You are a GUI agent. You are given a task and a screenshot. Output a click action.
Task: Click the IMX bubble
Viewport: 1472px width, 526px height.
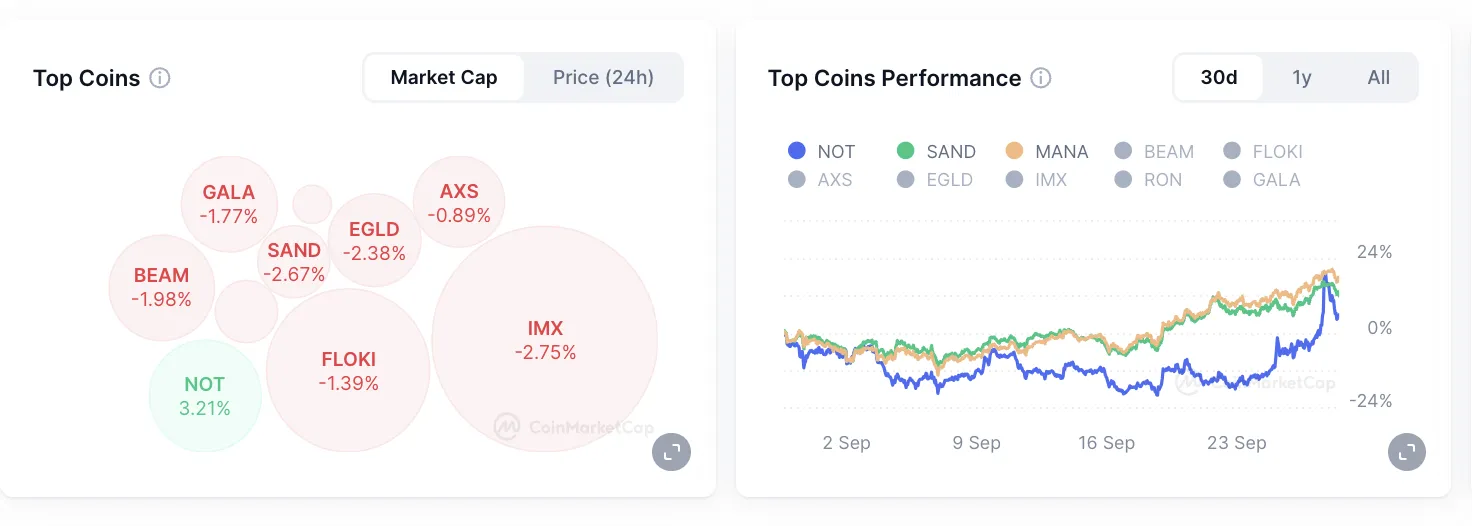(x=545, y=339)
